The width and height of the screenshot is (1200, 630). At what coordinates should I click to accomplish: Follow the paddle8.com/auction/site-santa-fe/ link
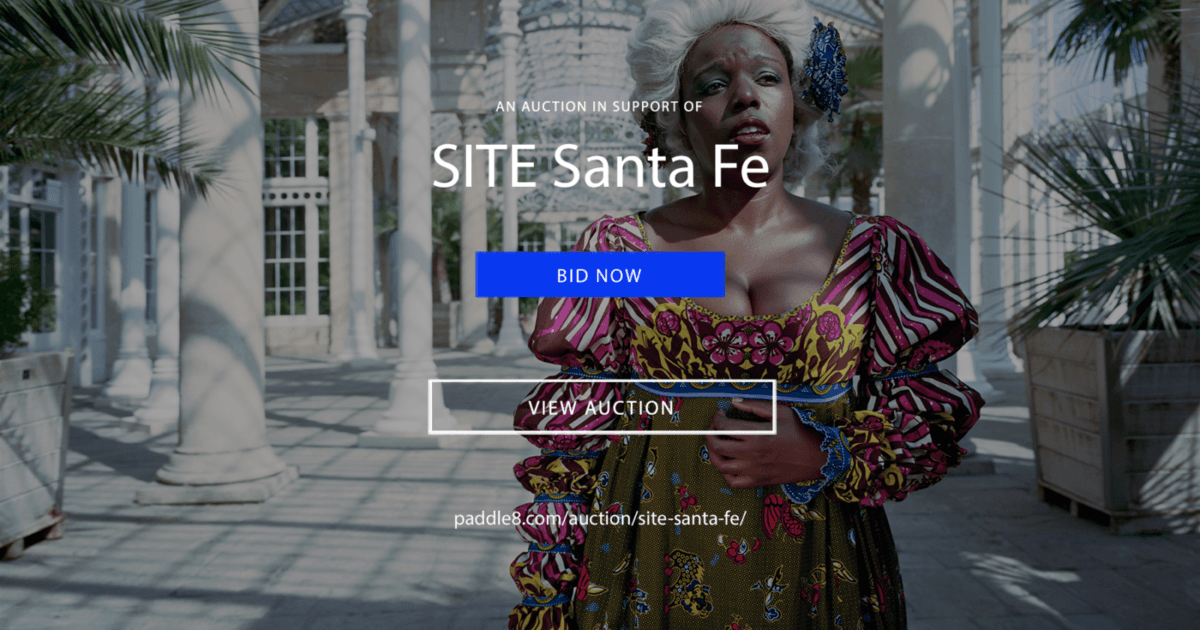coord(600,520)
